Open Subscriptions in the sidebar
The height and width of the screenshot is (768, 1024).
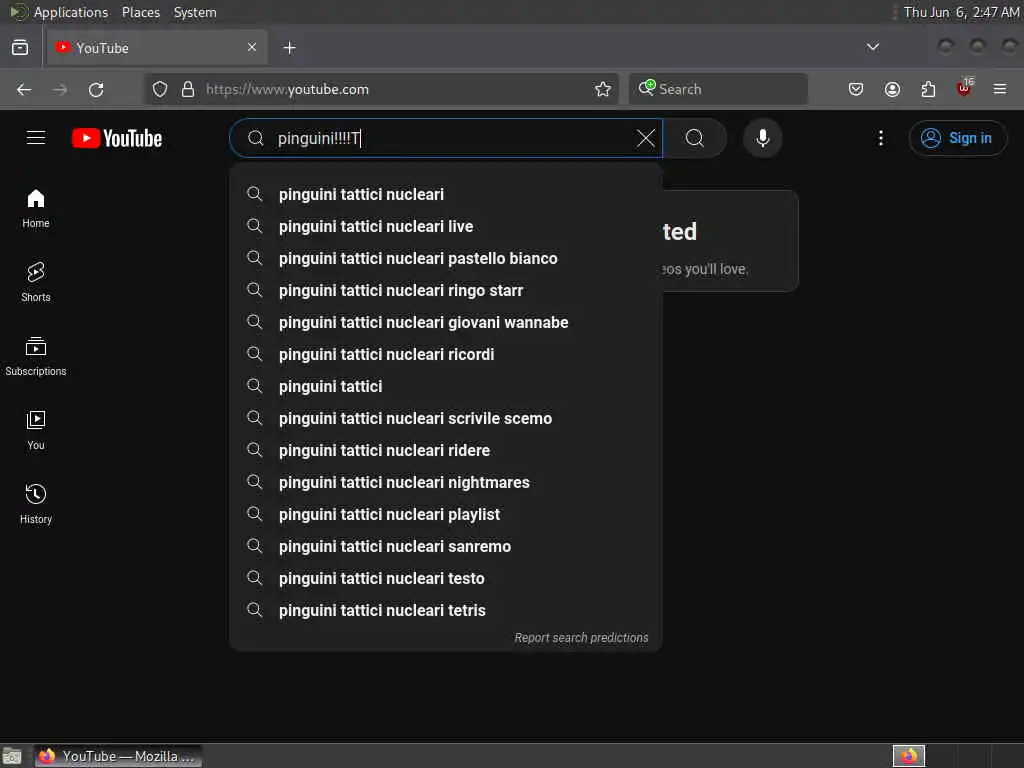[36, 356]
